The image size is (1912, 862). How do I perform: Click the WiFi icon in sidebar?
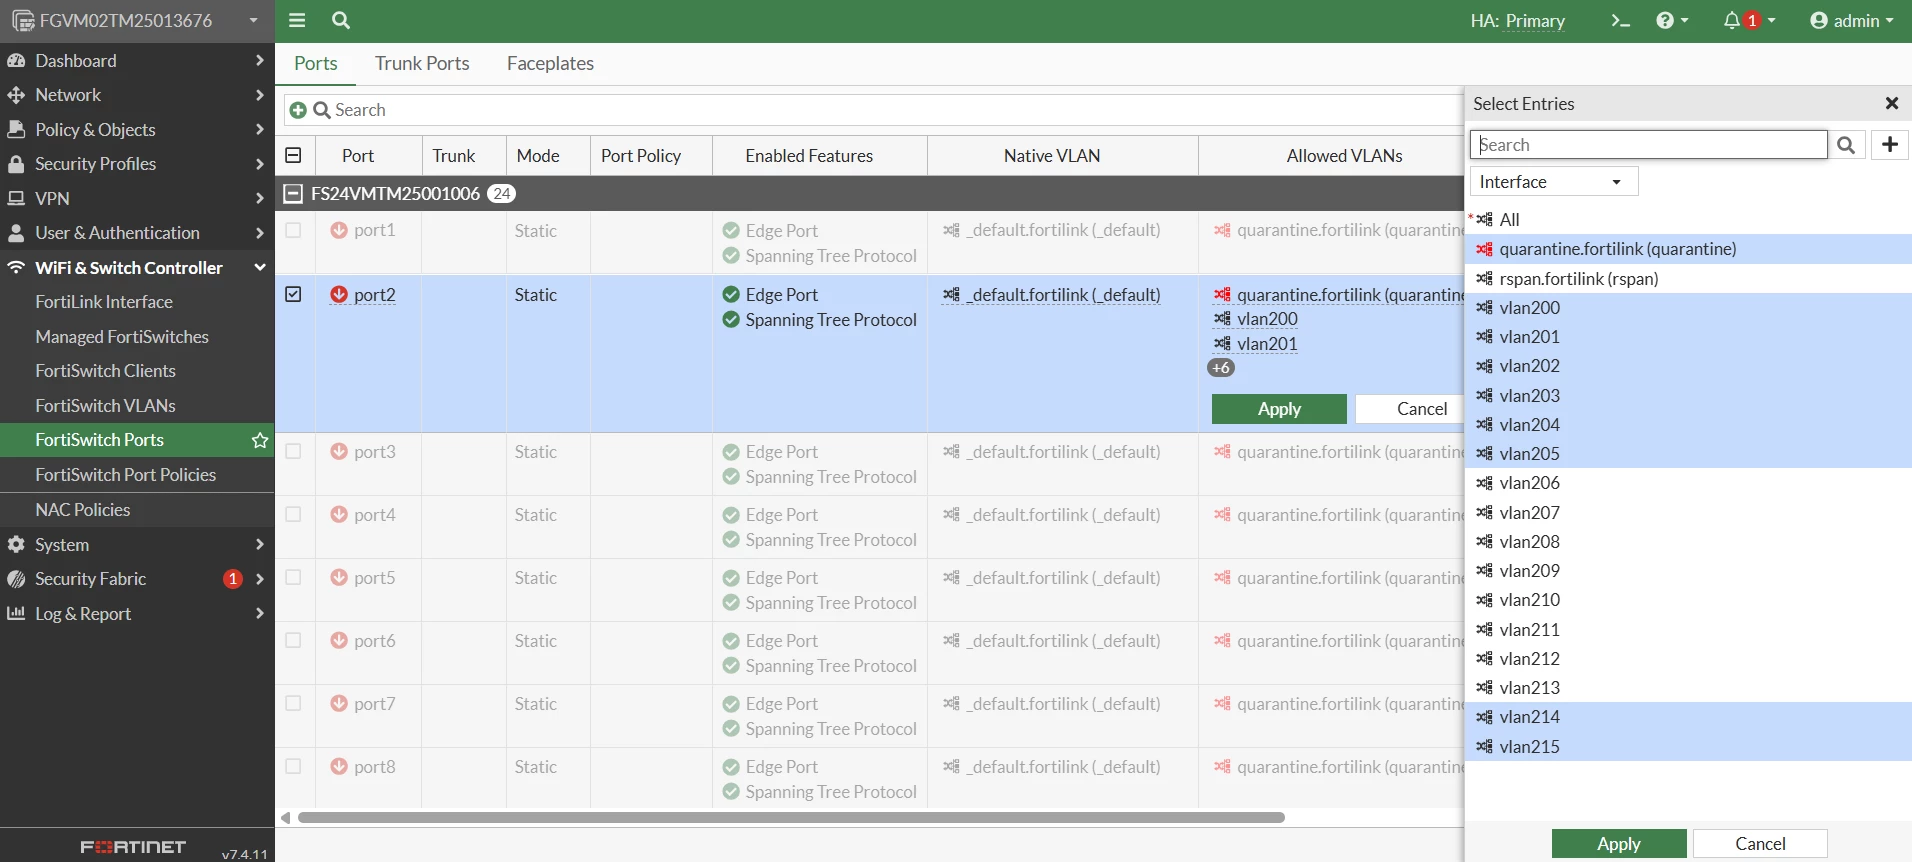16,267
